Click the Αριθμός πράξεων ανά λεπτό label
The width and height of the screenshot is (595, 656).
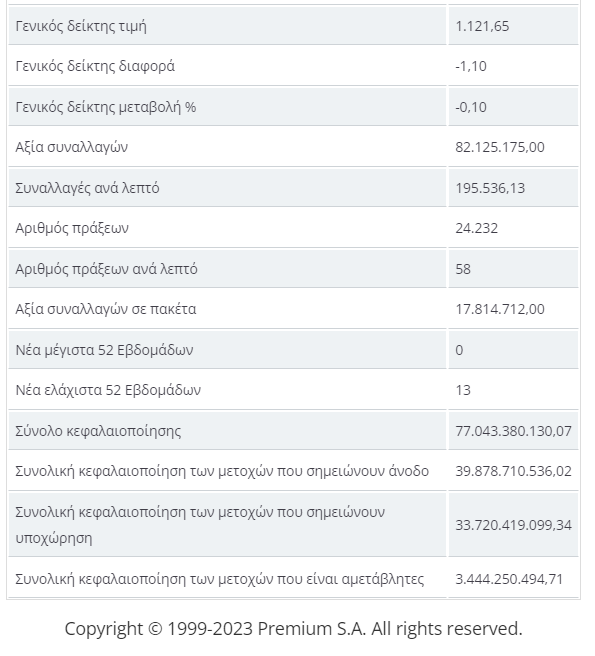coord(106,269)
